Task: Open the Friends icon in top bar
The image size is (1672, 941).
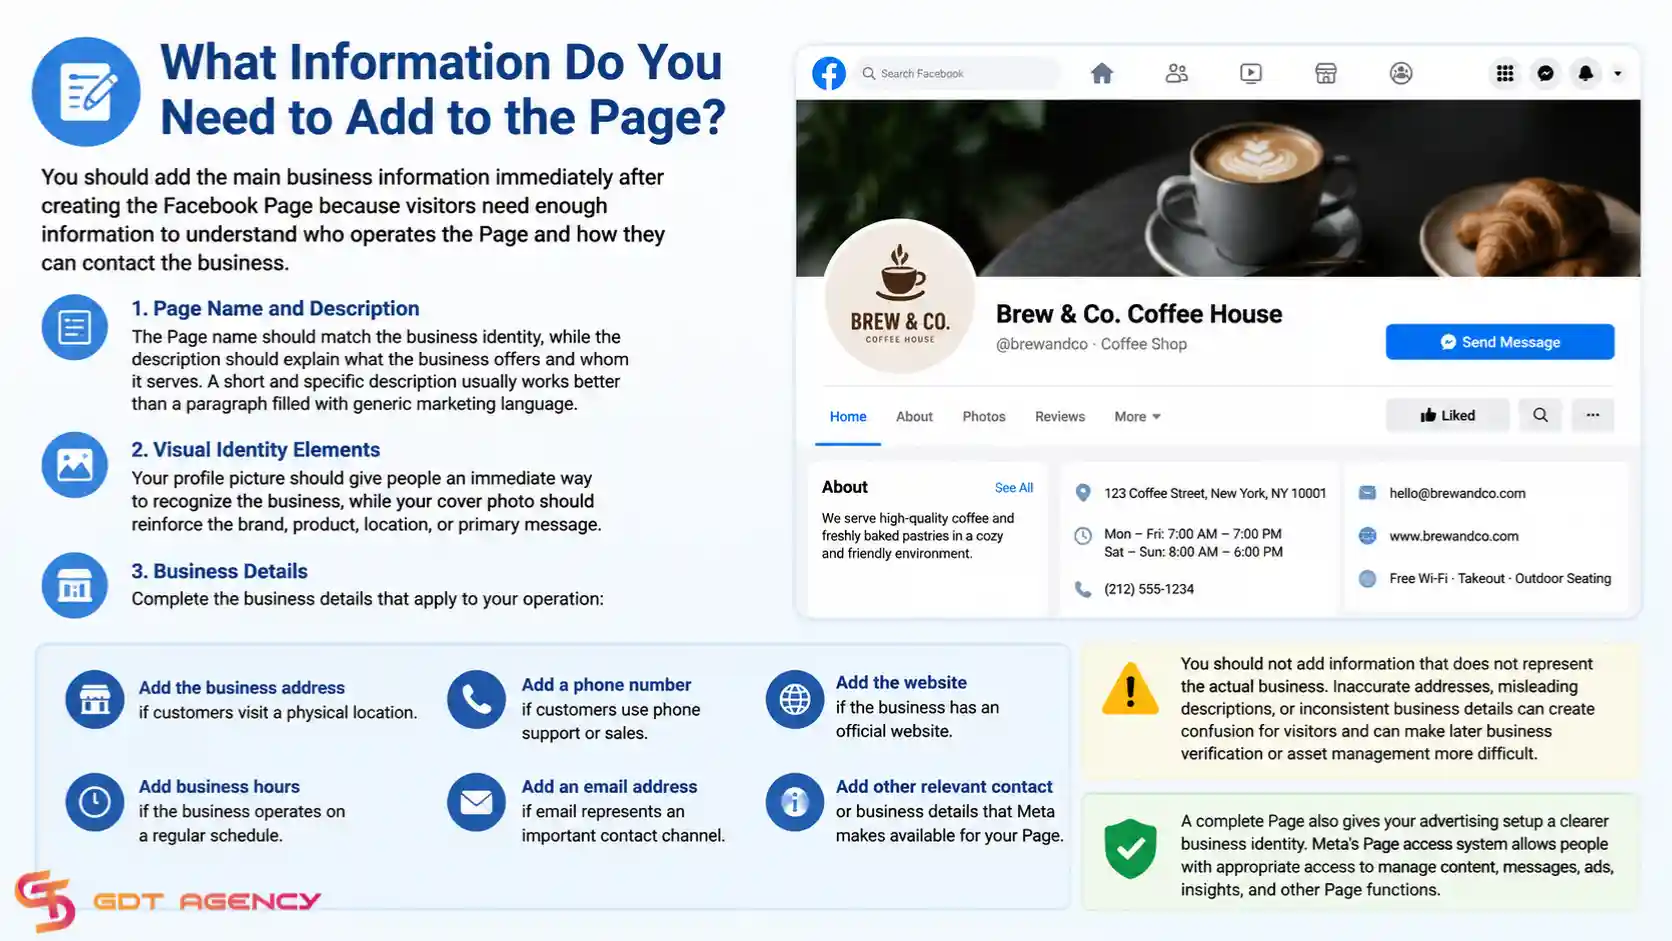Action: (1176, 73)
